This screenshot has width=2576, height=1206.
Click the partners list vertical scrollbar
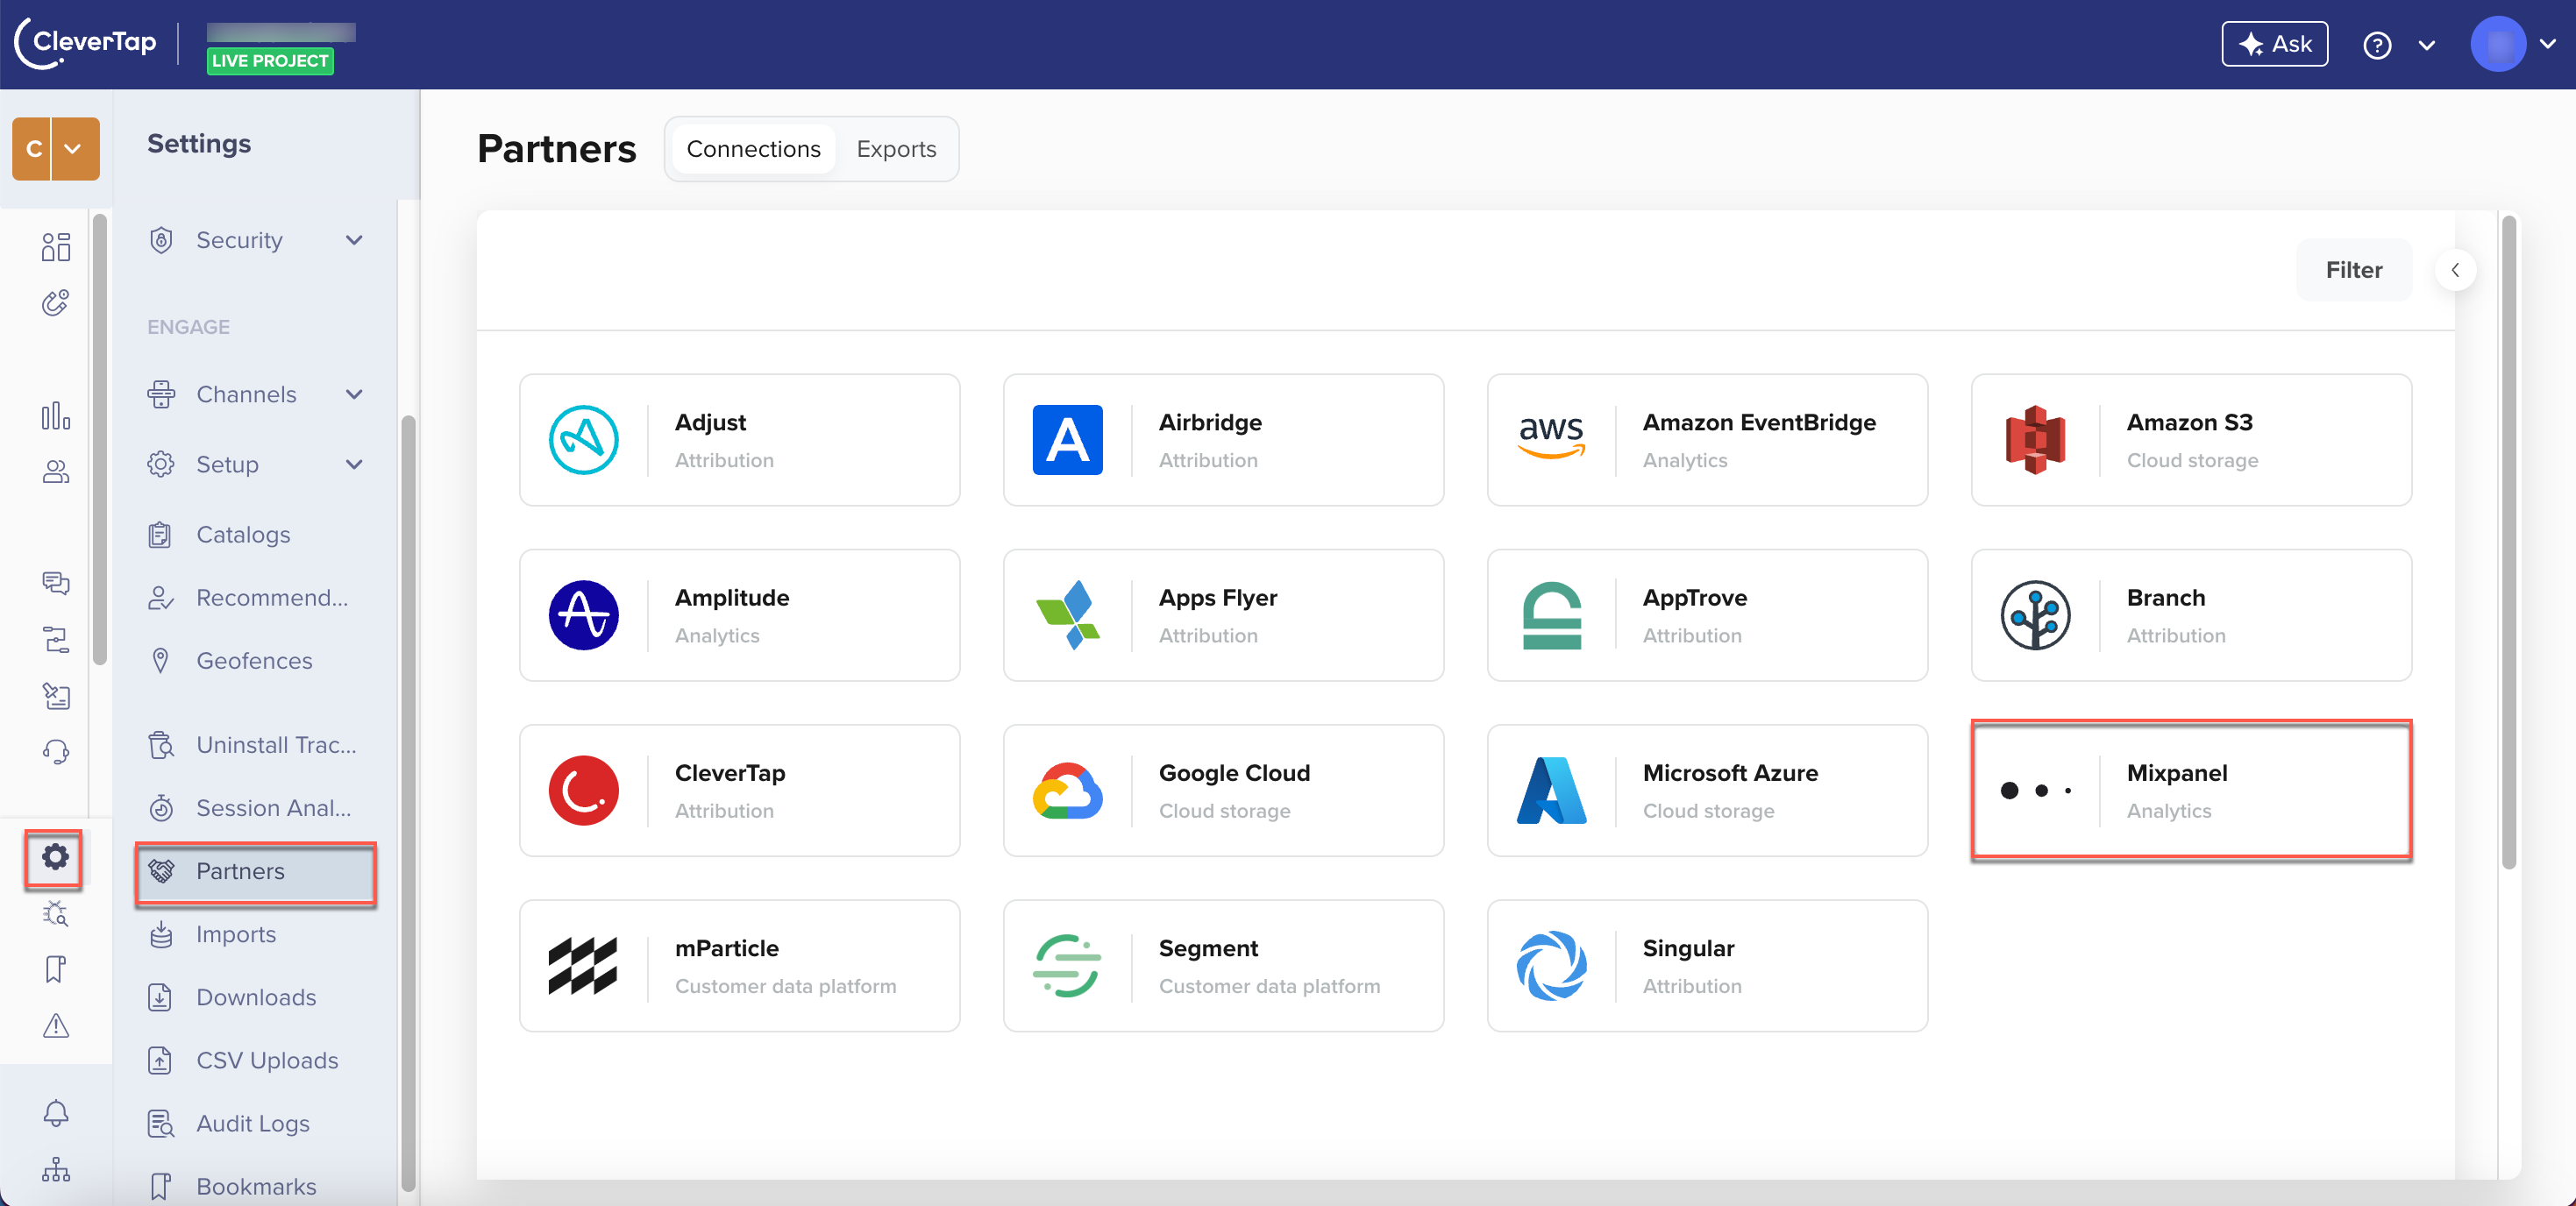click(x=2508, y=543)
